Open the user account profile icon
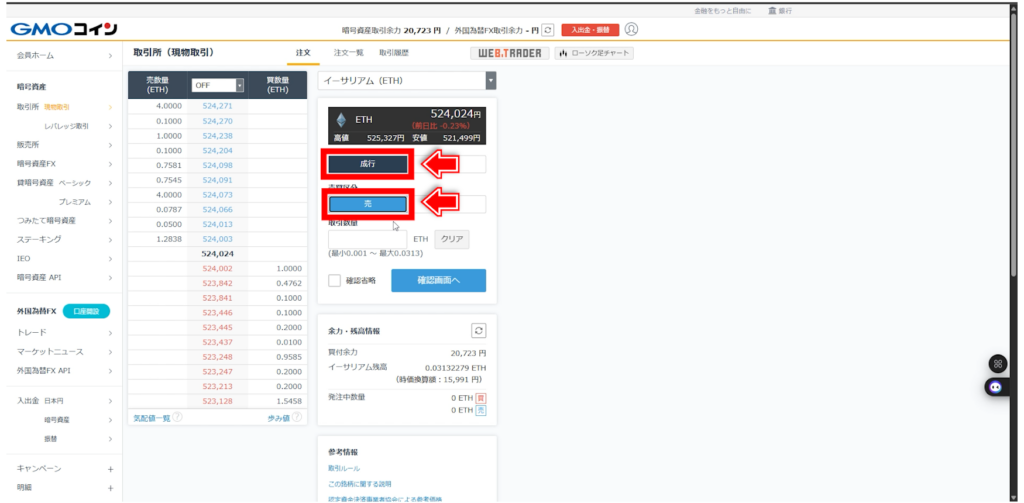 pyautogui.click(x=631, y=30)
